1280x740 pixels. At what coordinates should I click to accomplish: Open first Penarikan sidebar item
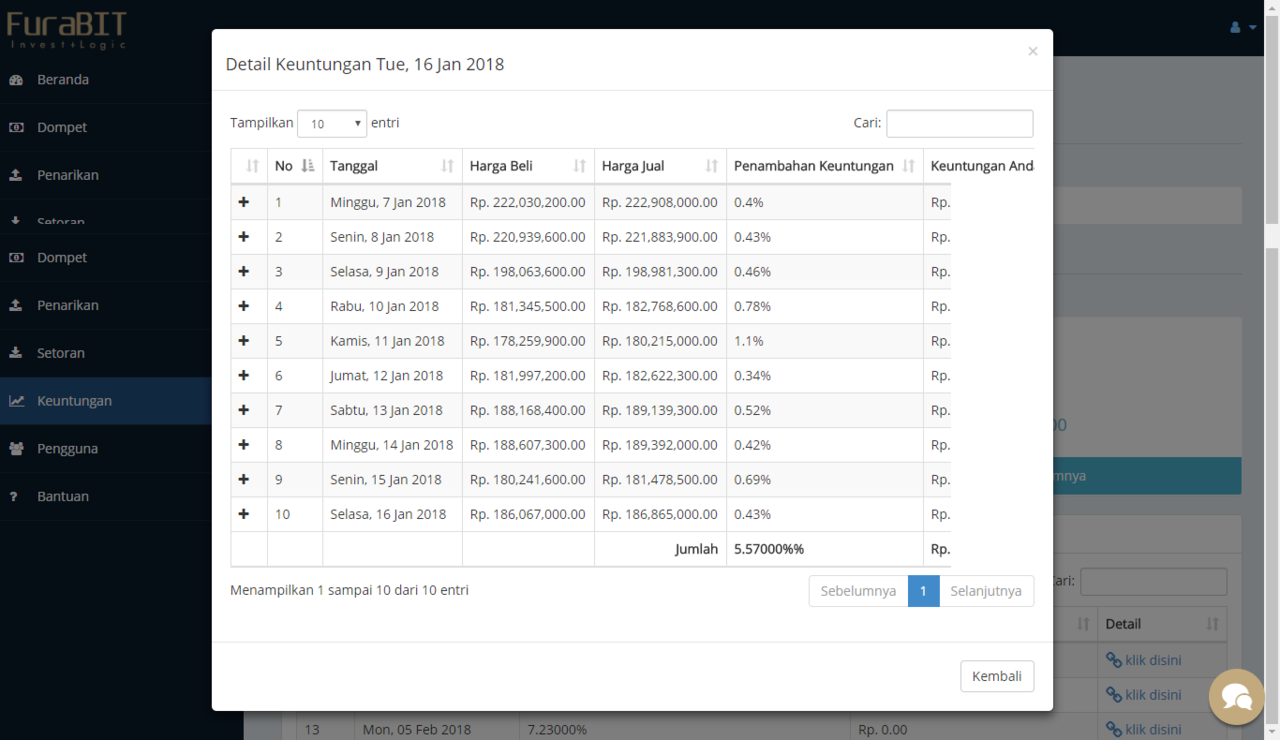[x=105, y=175]
